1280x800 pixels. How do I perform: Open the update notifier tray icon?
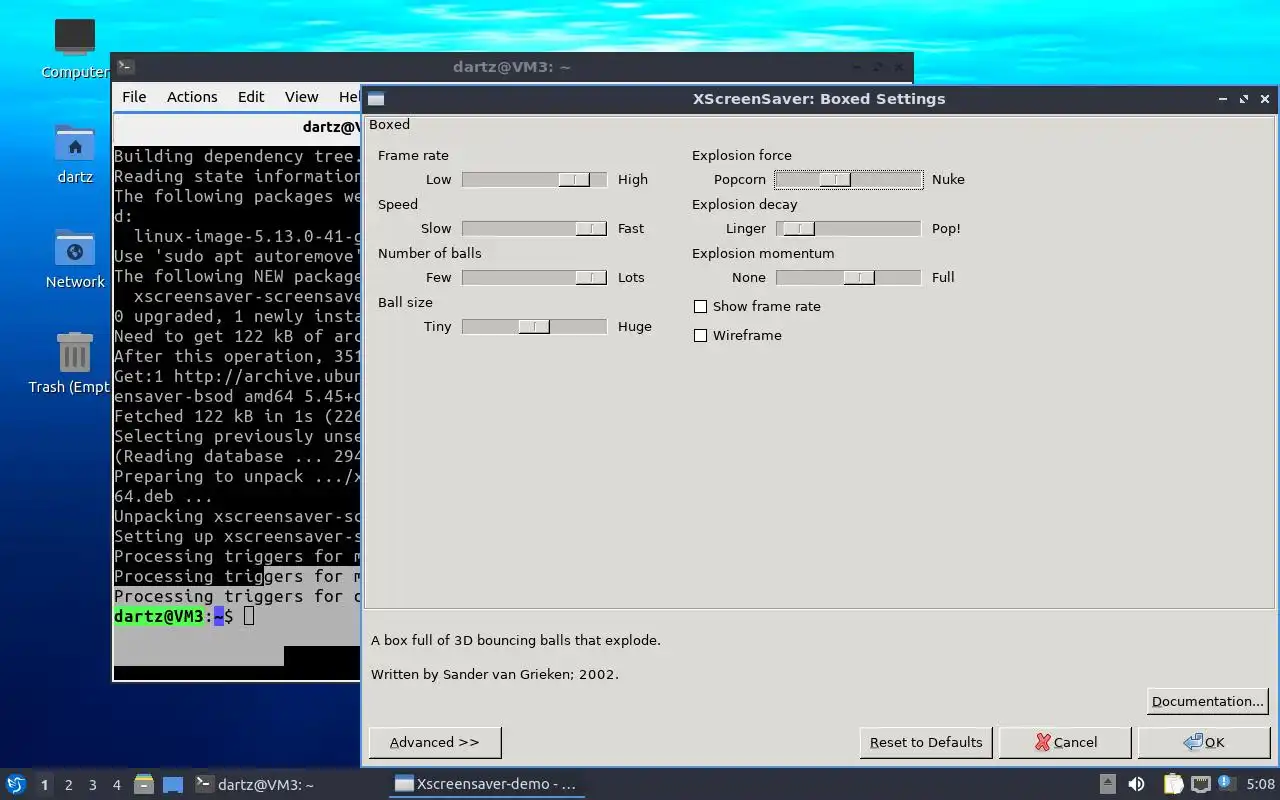1226,783
